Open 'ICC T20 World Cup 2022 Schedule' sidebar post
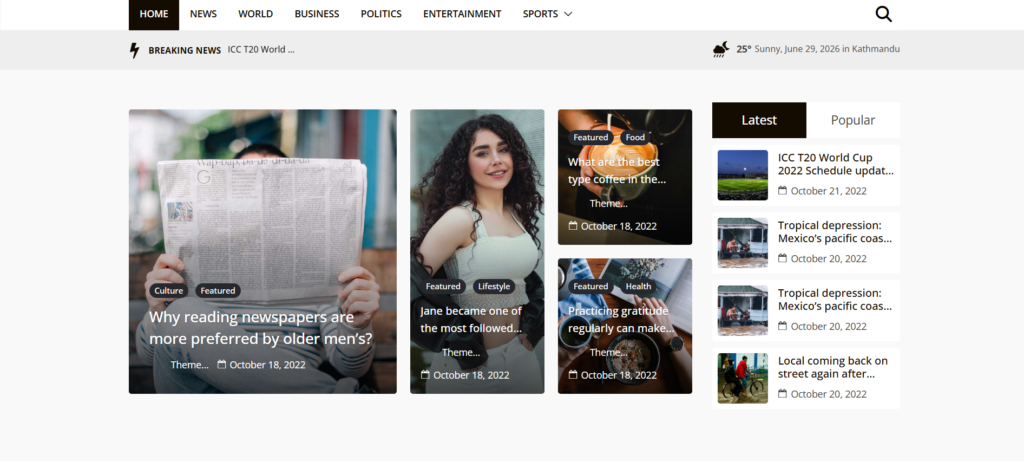 coord(835,164)
